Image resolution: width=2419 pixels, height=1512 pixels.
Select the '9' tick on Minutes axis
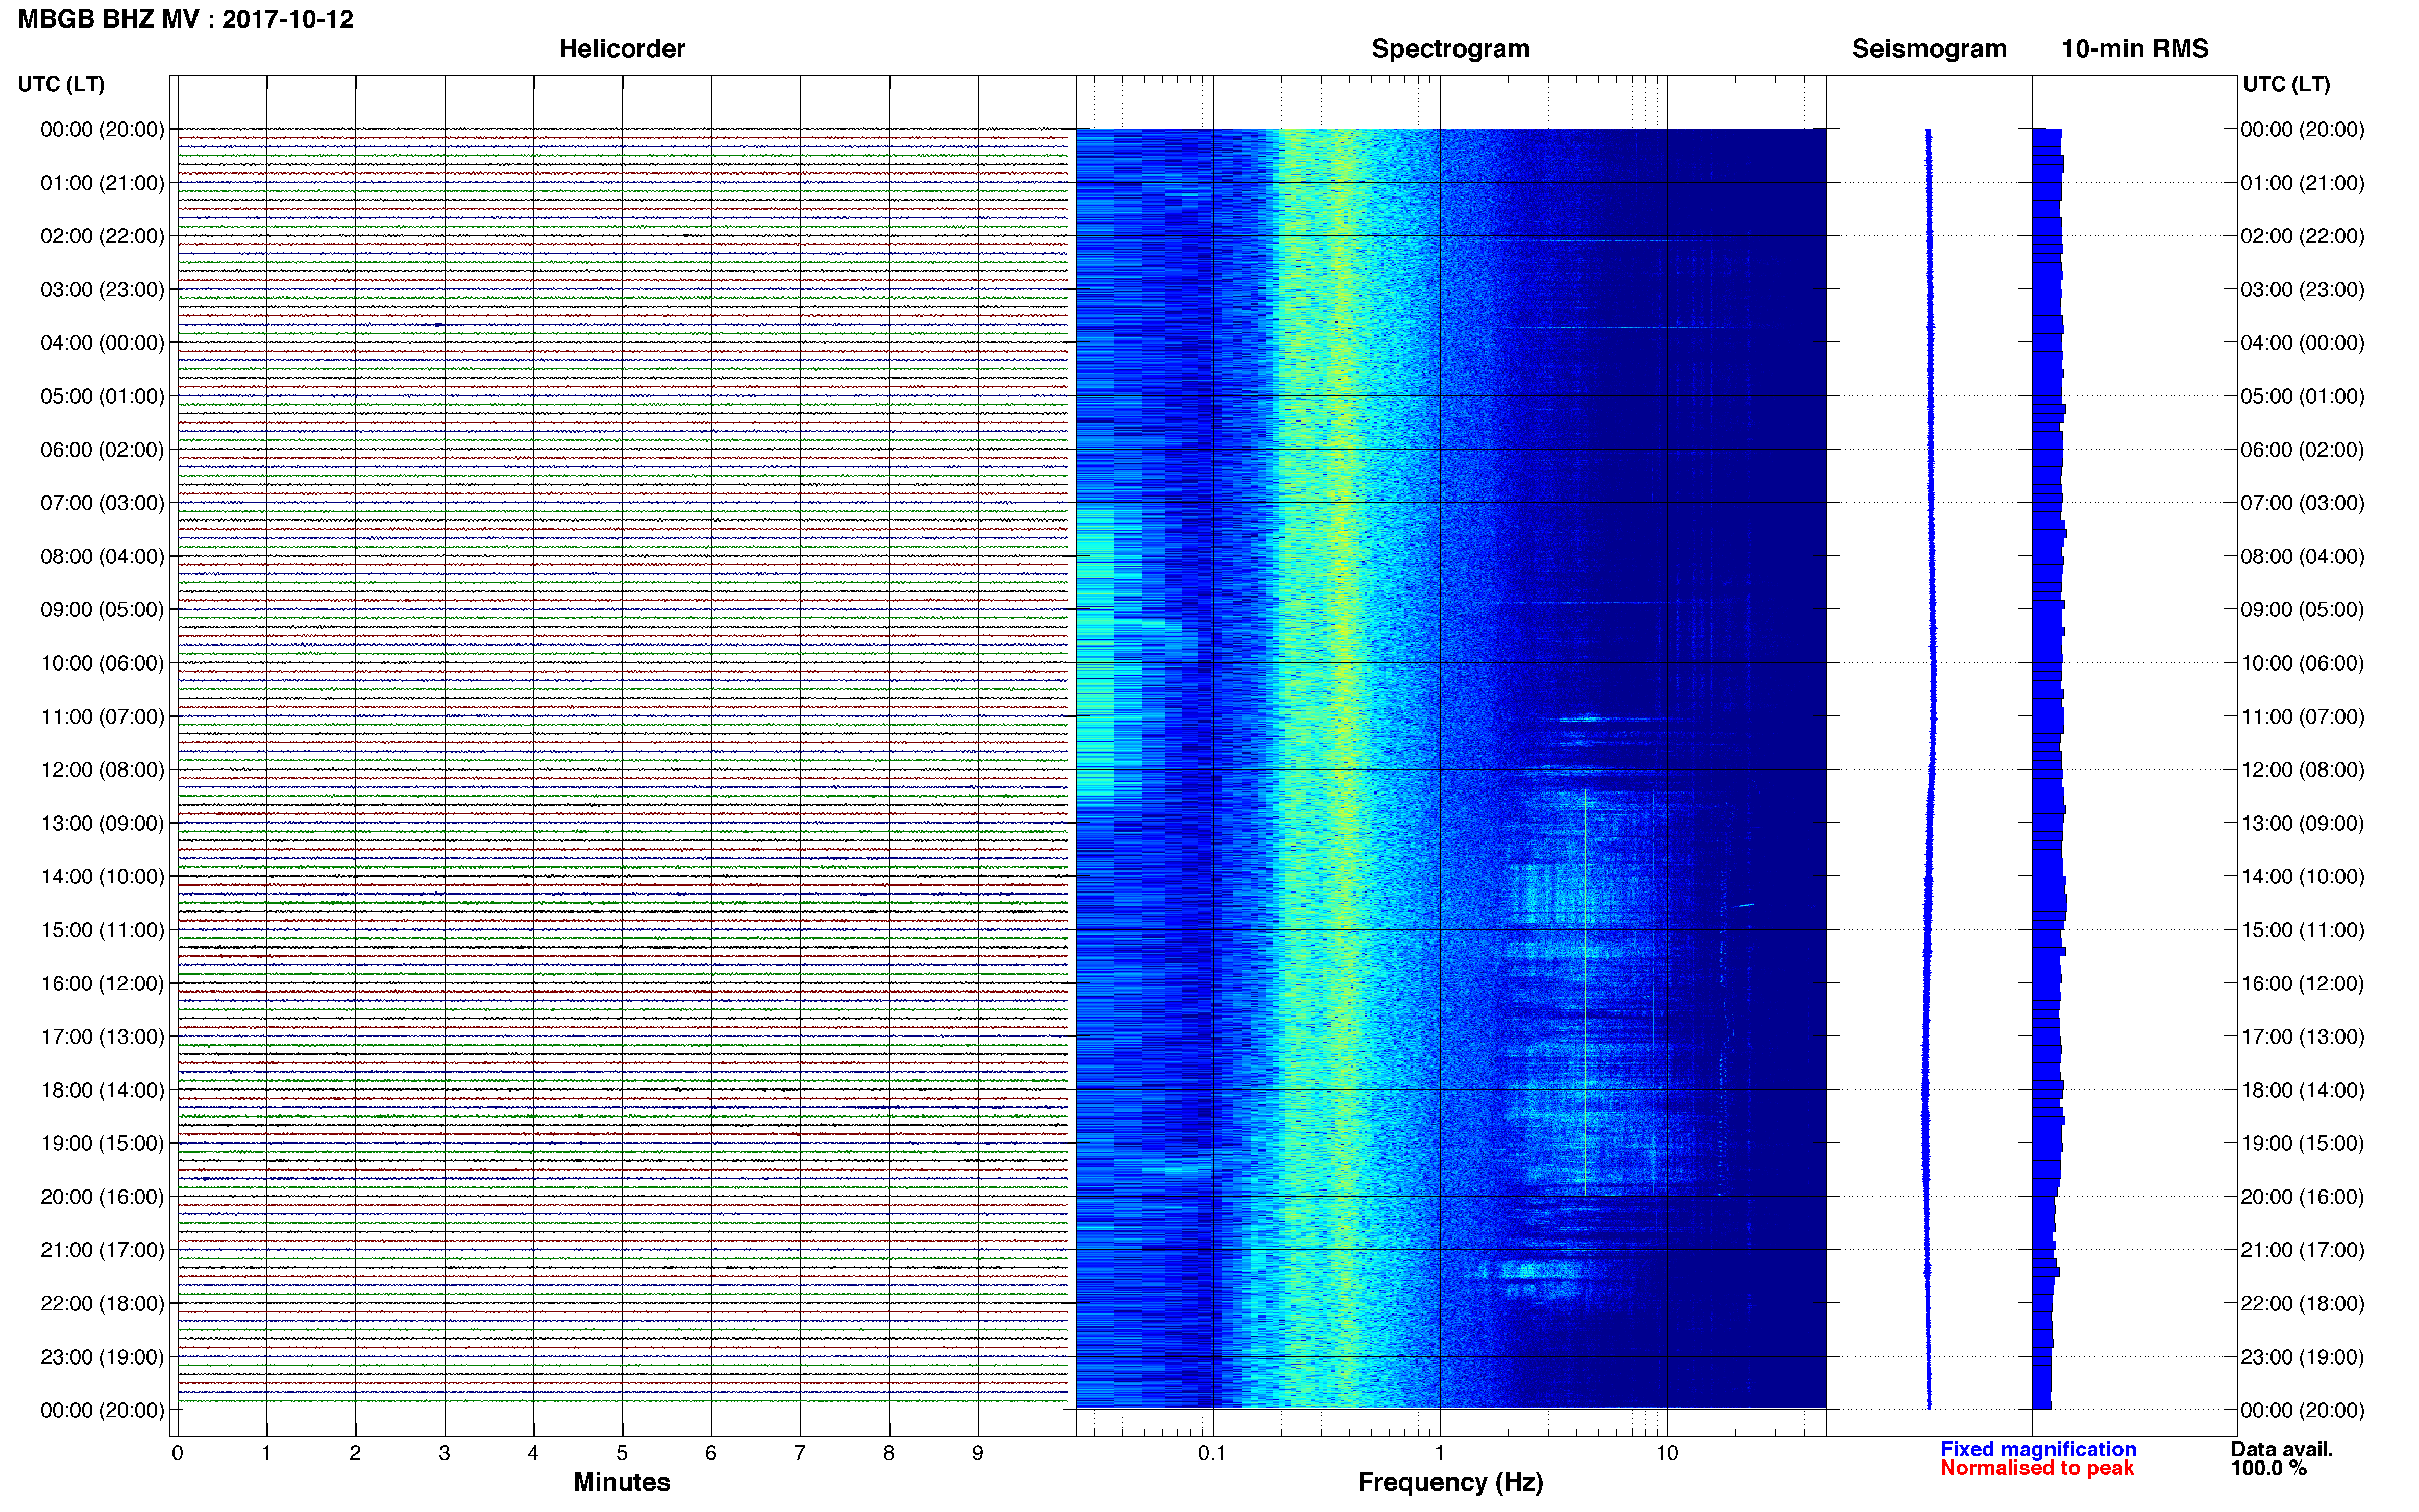pos(978,1453)
